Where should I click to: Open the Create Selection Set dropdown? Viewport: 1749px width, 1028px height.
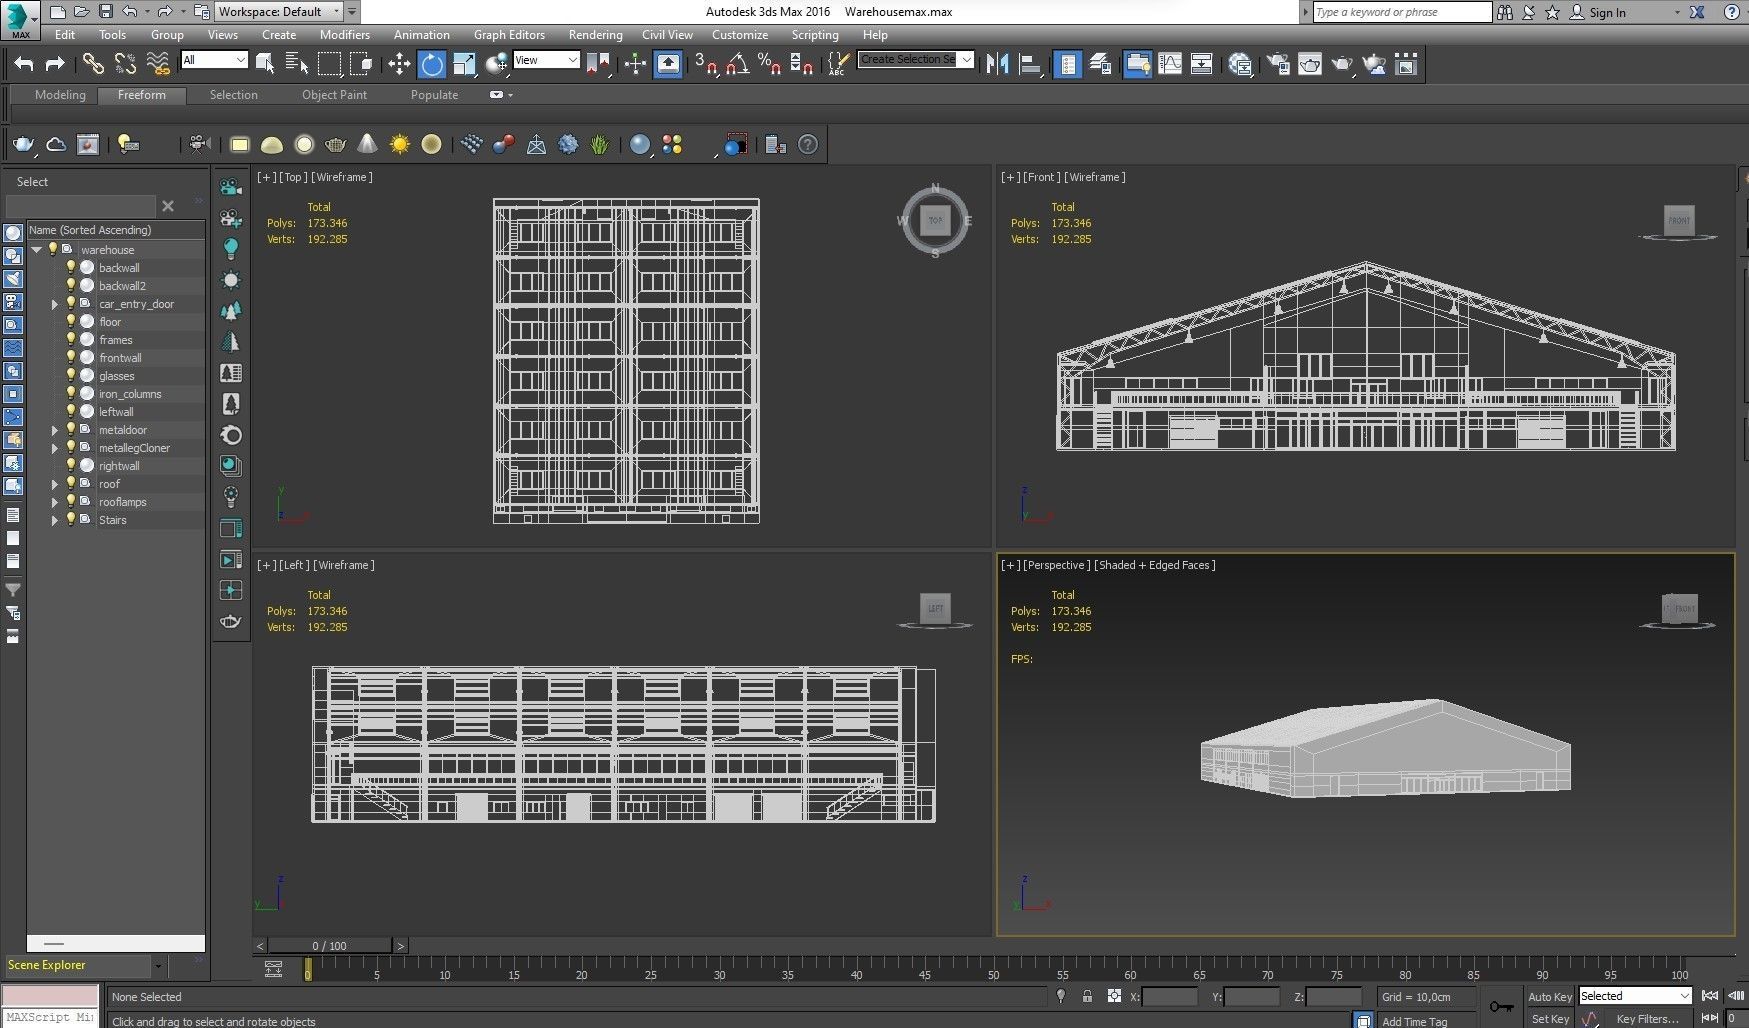916,60
